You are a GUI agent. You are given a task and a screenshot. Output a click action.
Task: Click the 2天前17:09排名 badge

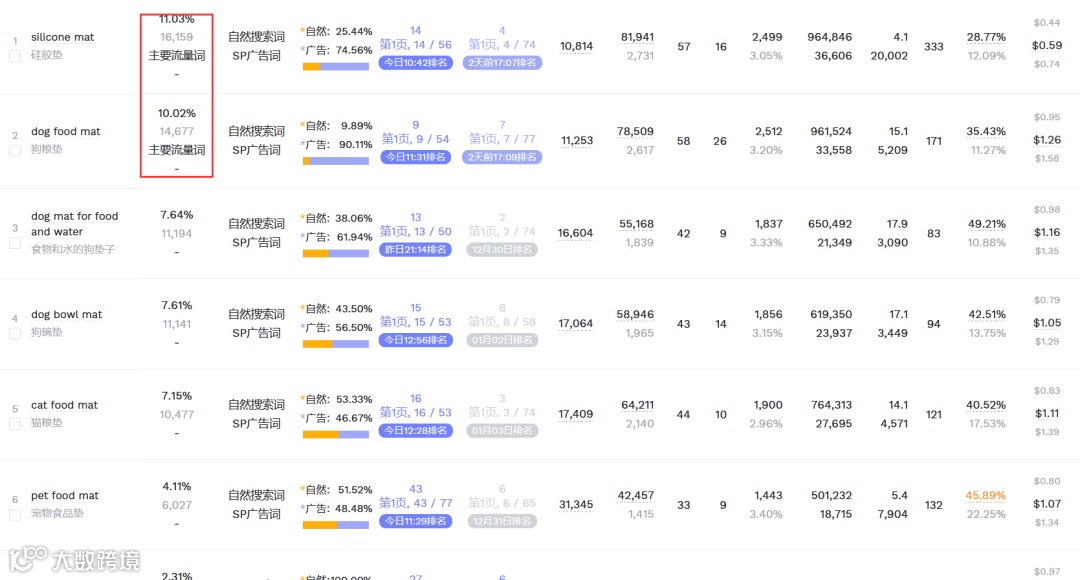pos(503,157)
